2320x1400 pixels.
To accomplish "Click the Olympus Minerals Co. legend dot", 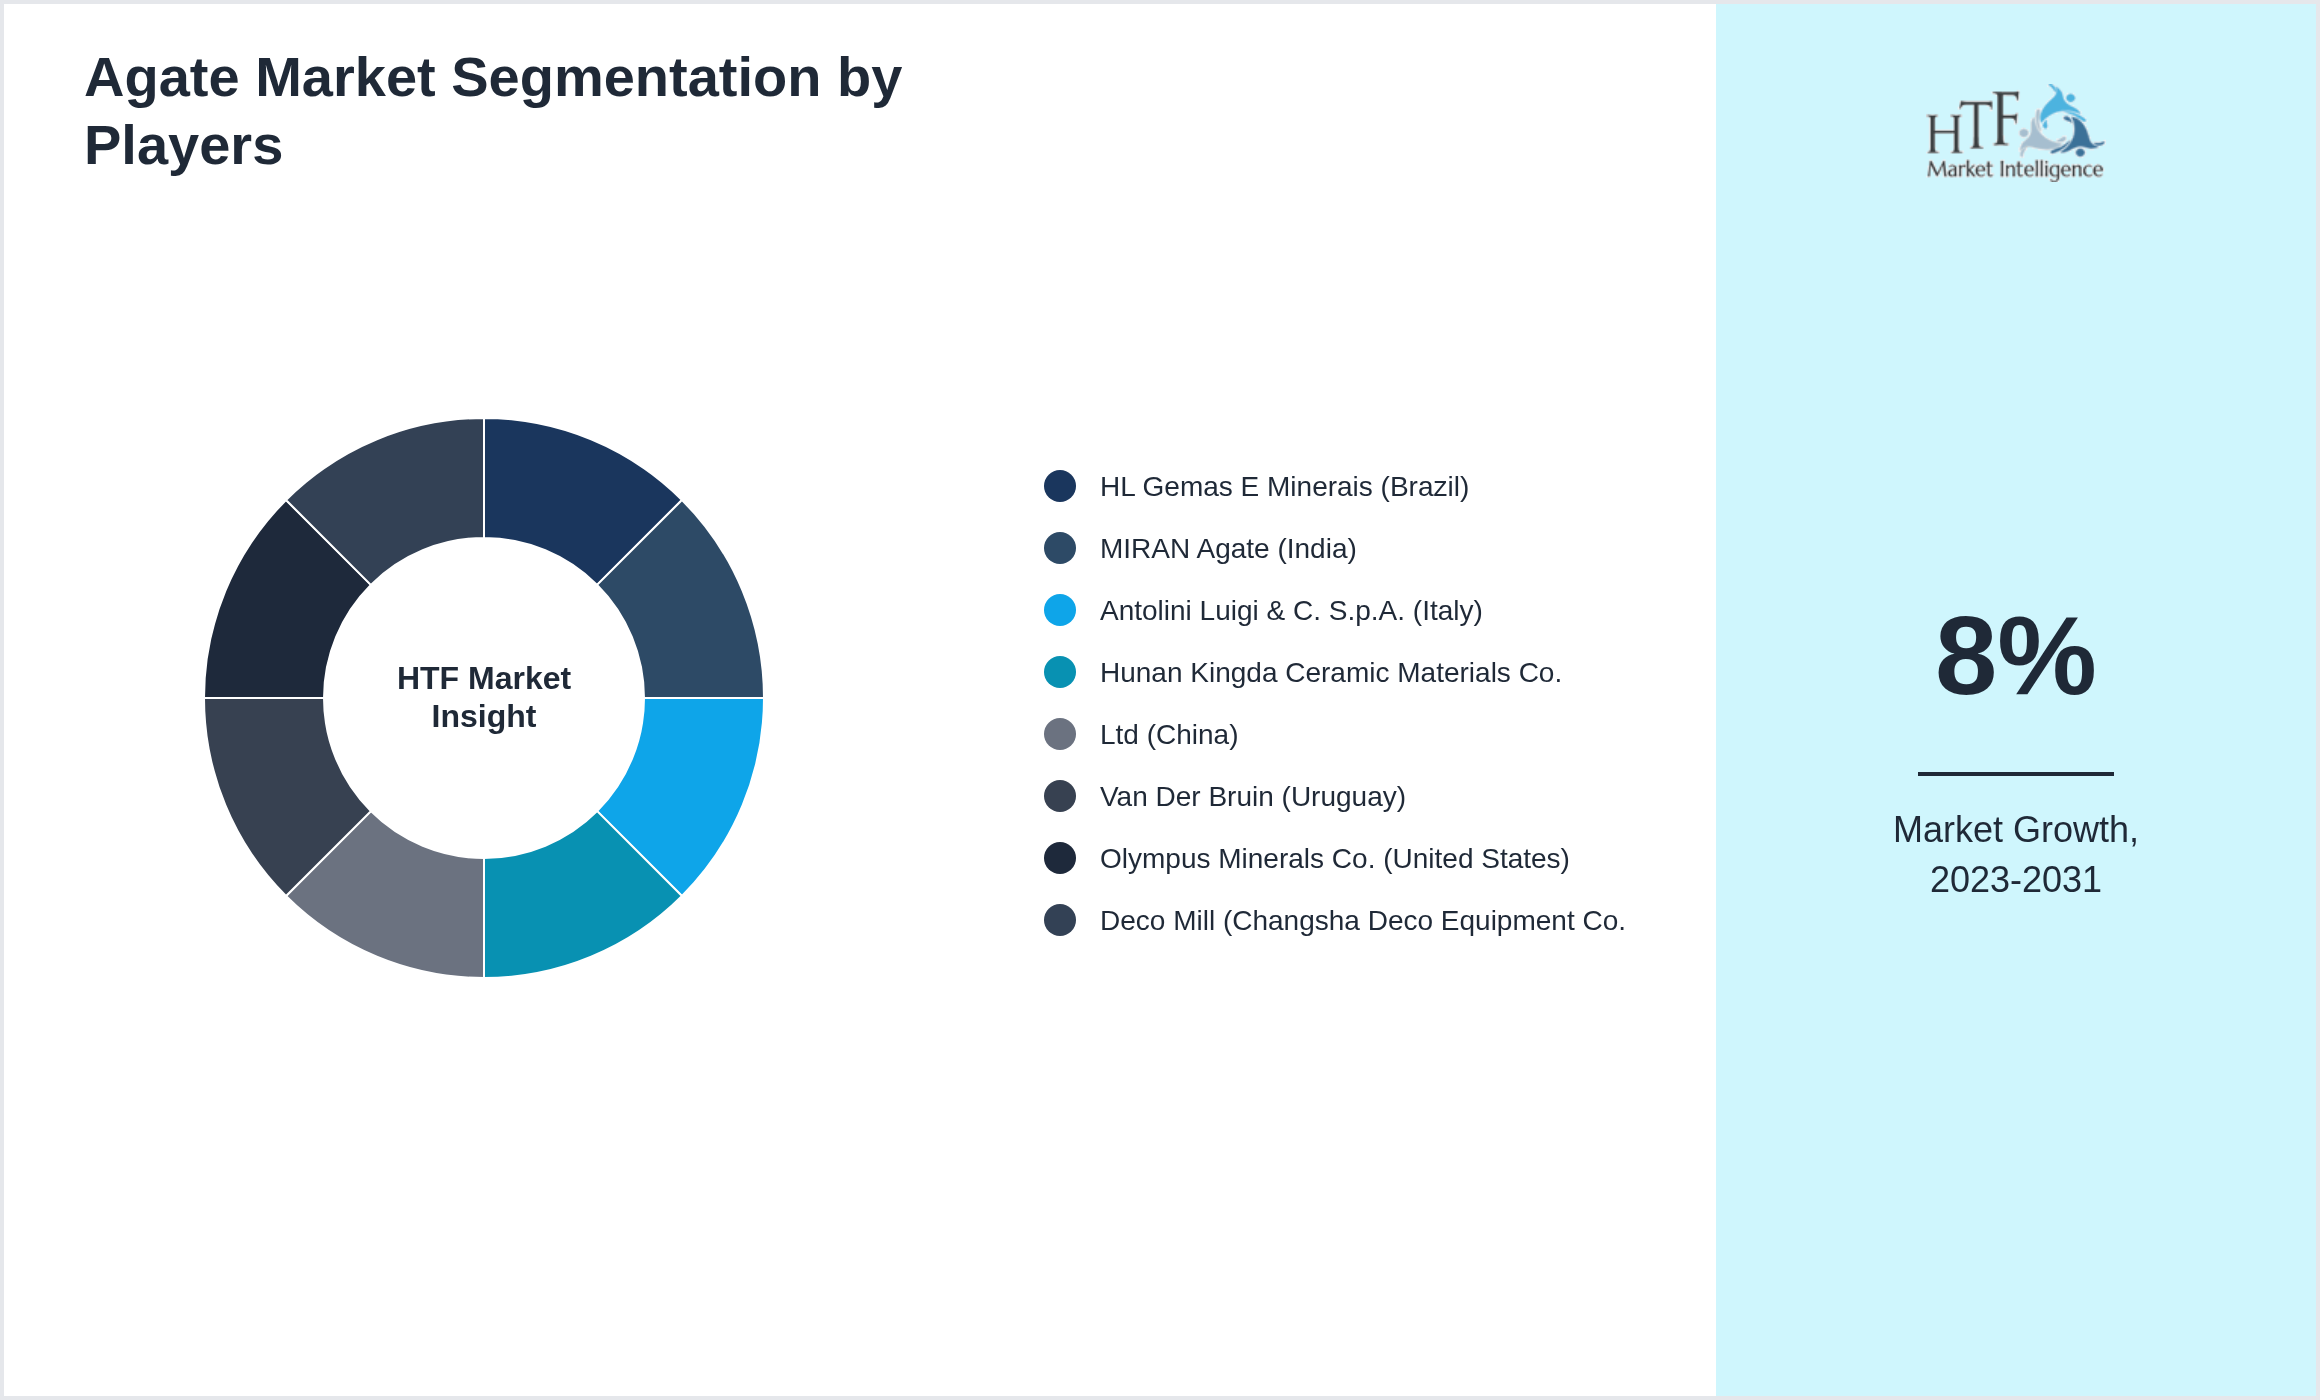I will tap(1060, 858).
